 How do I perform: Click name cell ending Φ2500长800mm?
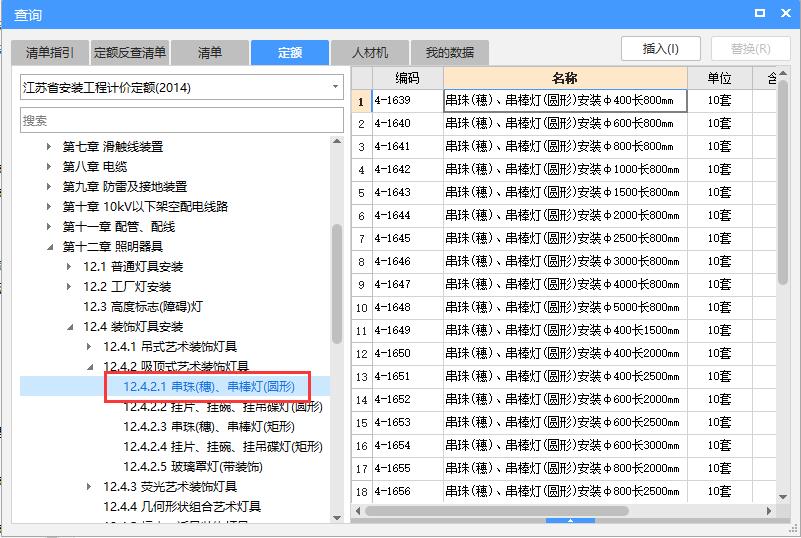(x=565, y=238)
